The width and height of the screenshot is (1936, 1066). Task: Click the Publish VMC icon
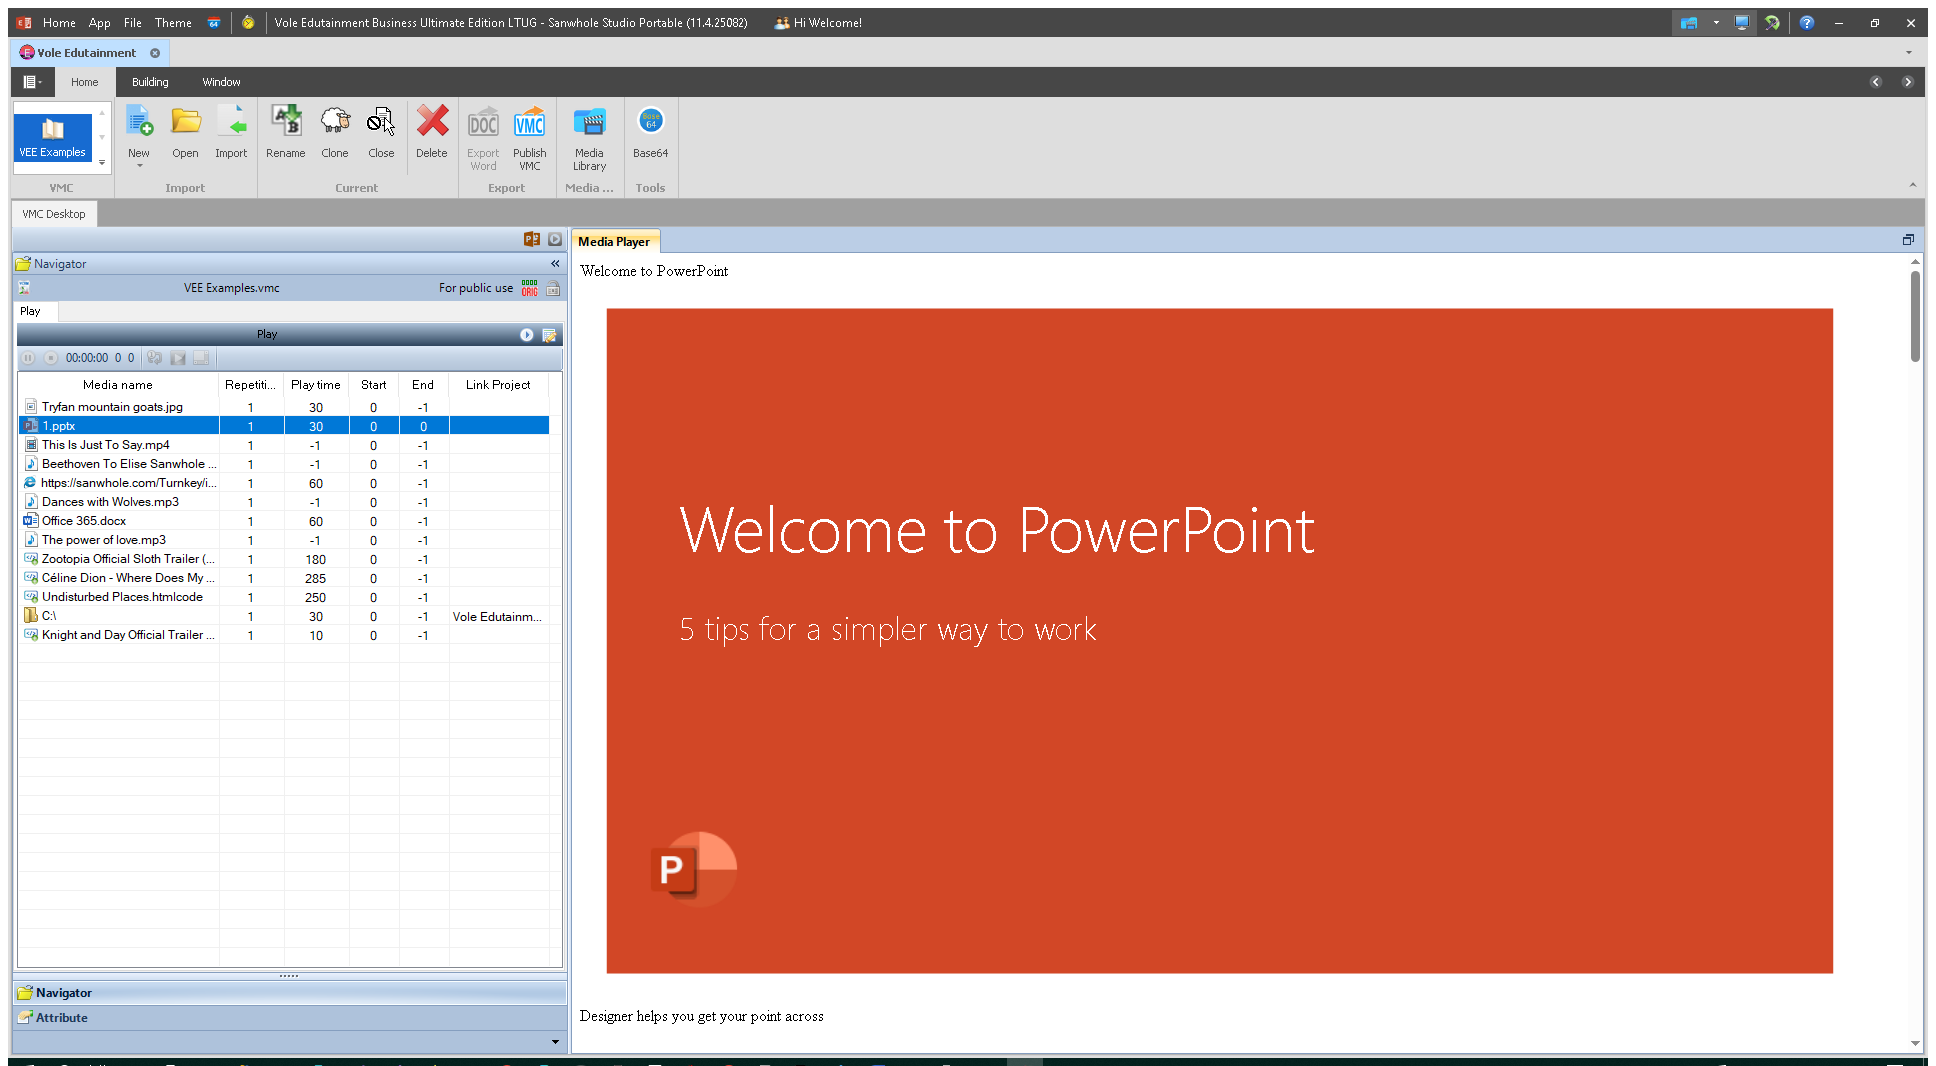pos(530,124)
